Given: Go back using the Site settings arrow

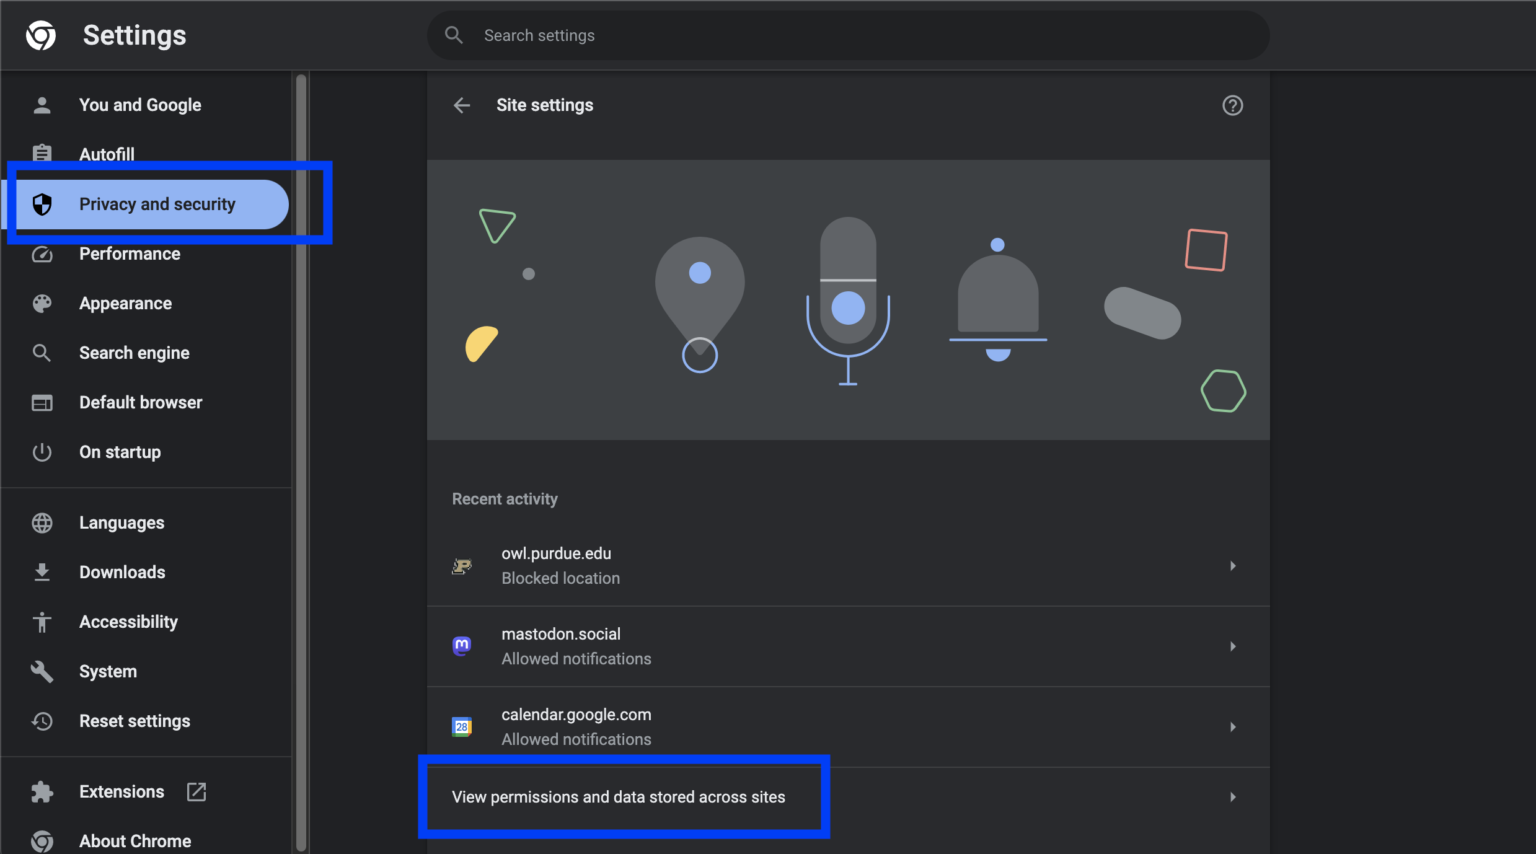Looking at the screenshot, I should 461,105.
